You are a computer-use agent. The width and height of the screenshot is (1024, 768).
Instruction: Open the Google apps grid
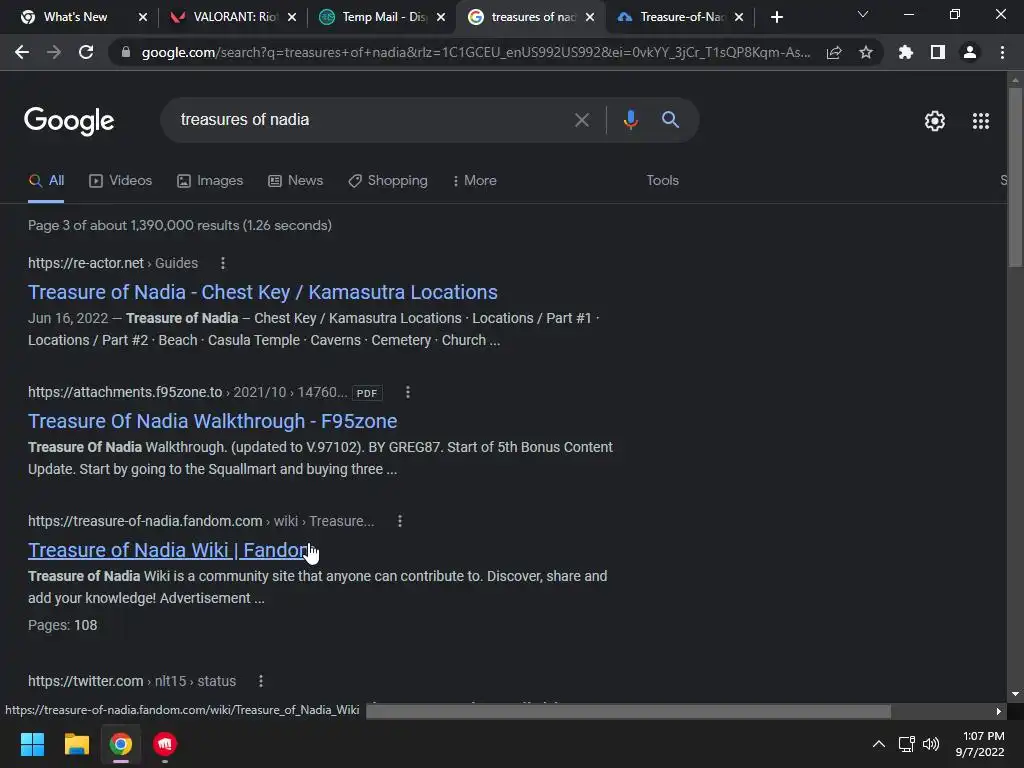point(981,121)
